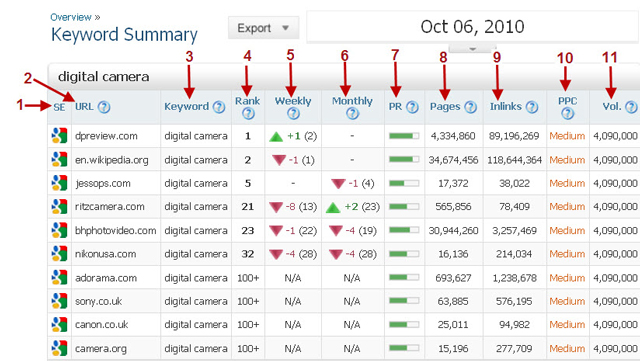
Task: Open the bhphotovideo.com URL link
Action: point(116,231)
